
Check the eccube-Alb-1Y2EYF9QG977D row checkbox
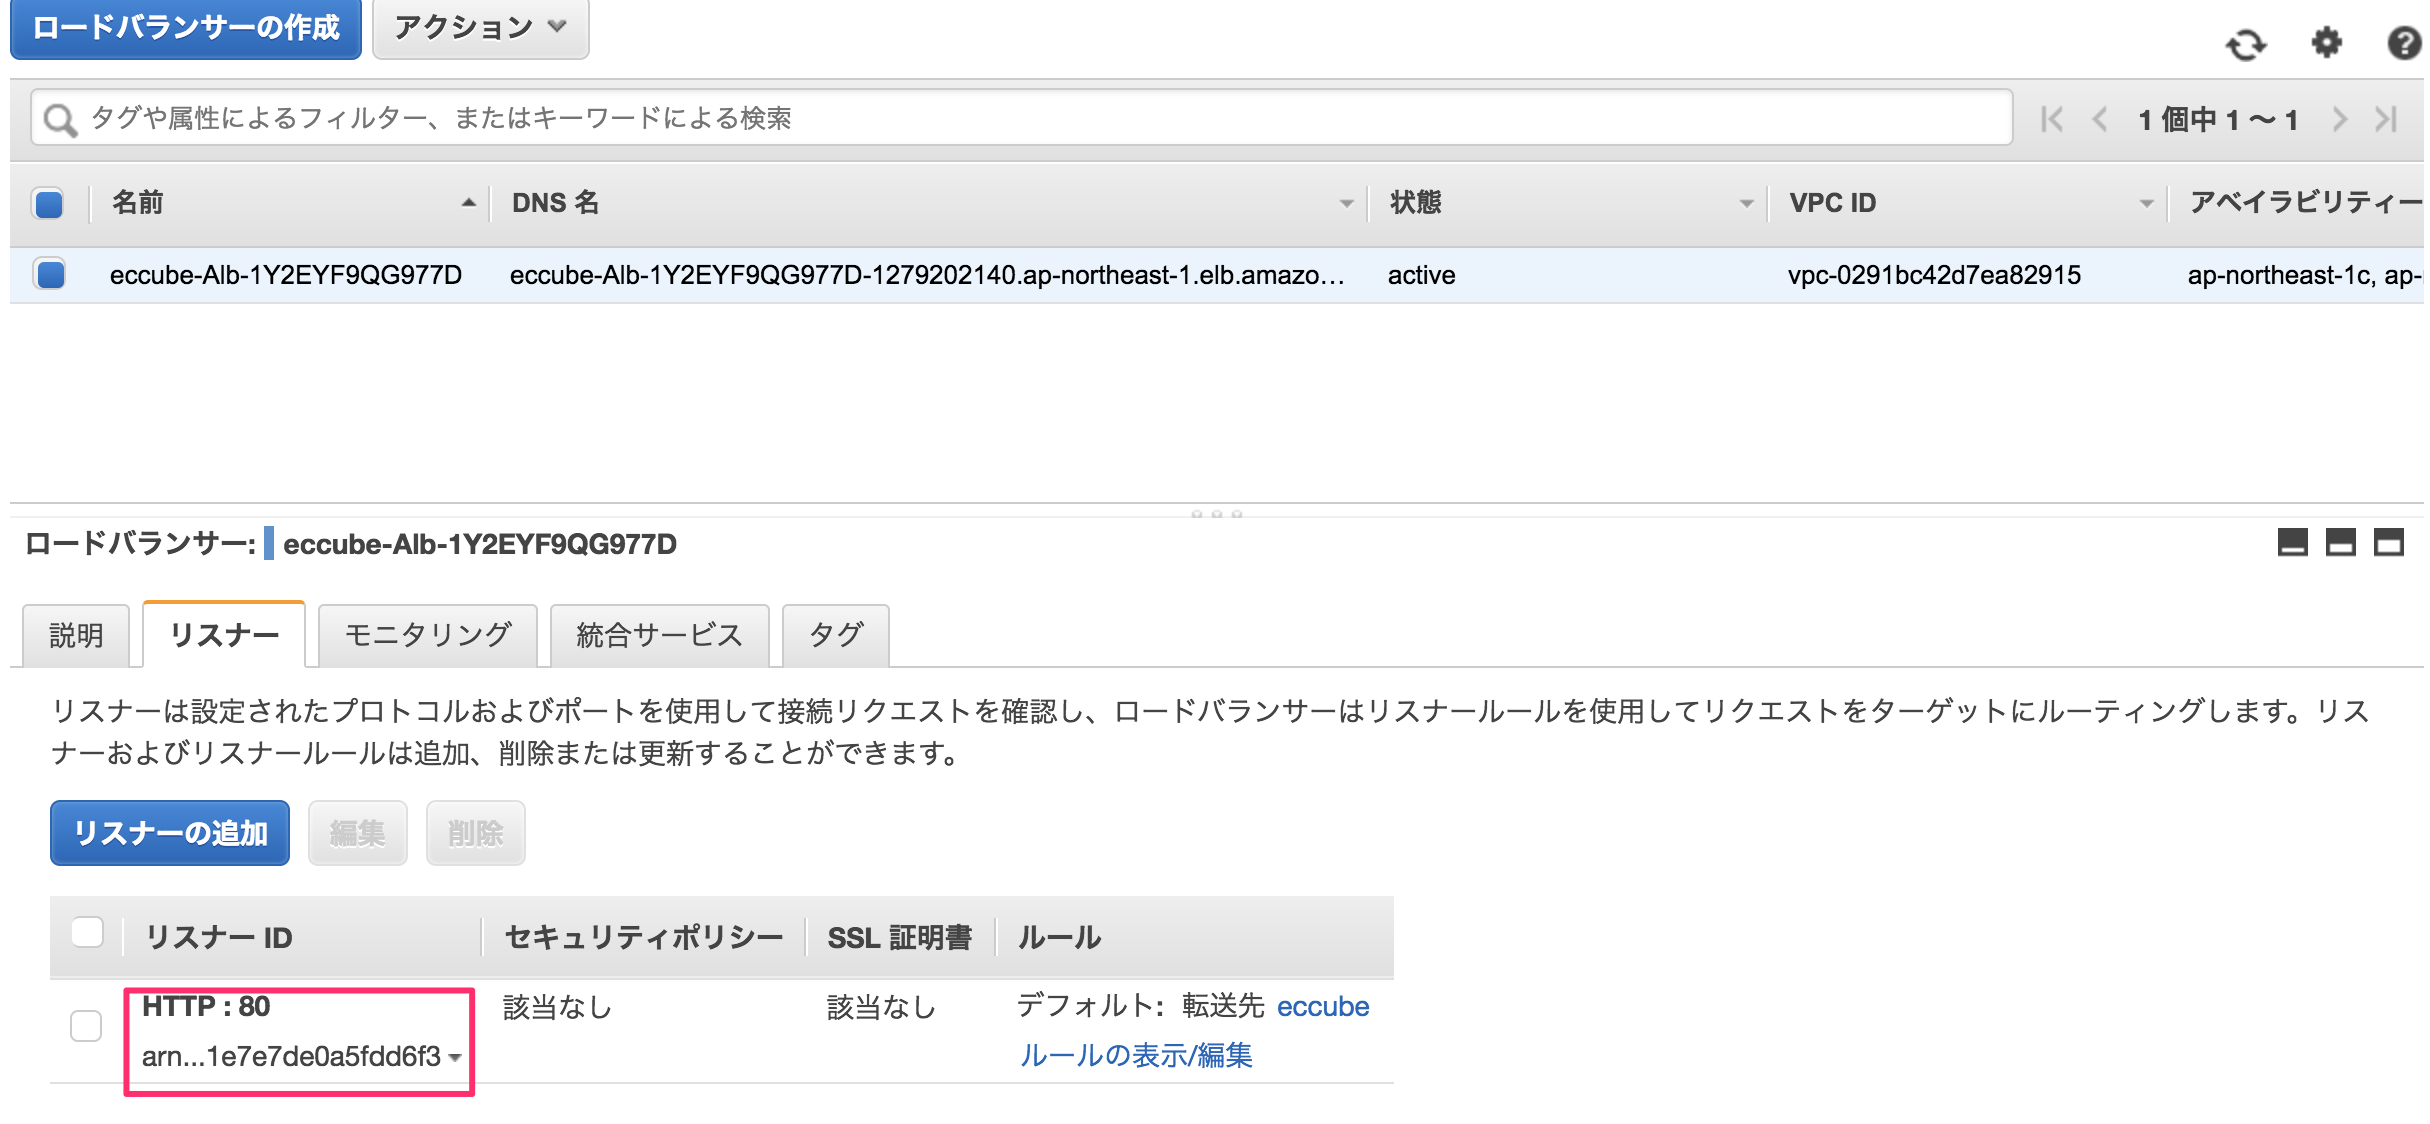[x=47, y=275]
